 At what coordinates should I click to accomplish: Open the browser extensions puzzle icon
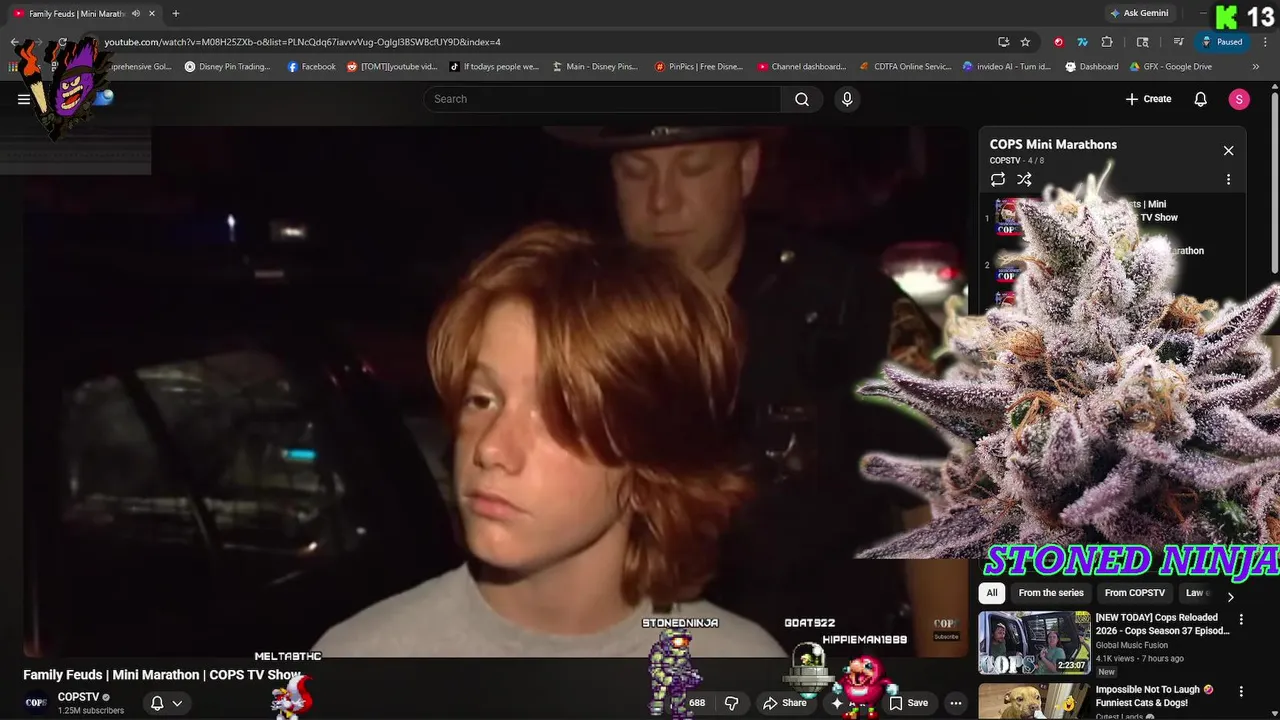[x=1107, y=42]
